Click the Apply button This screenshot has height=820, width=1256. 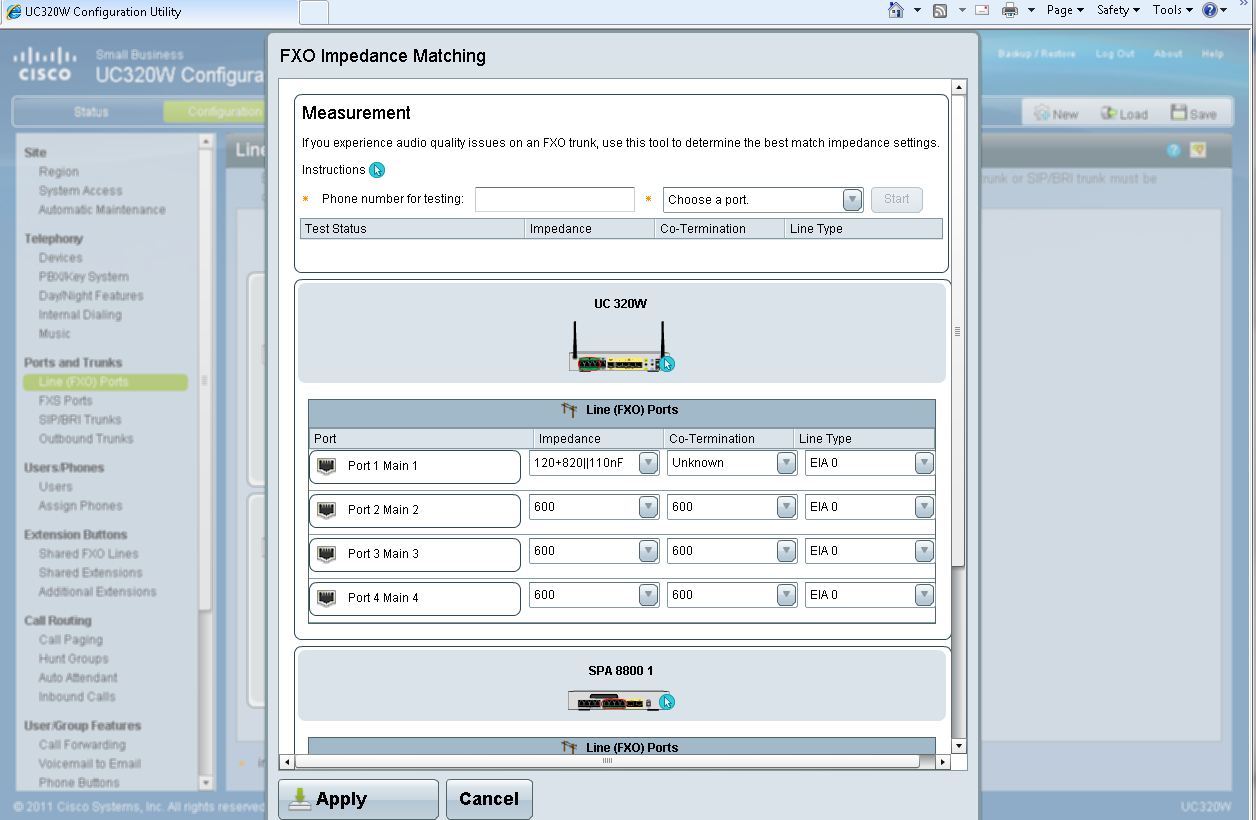[x=358, y=799]
